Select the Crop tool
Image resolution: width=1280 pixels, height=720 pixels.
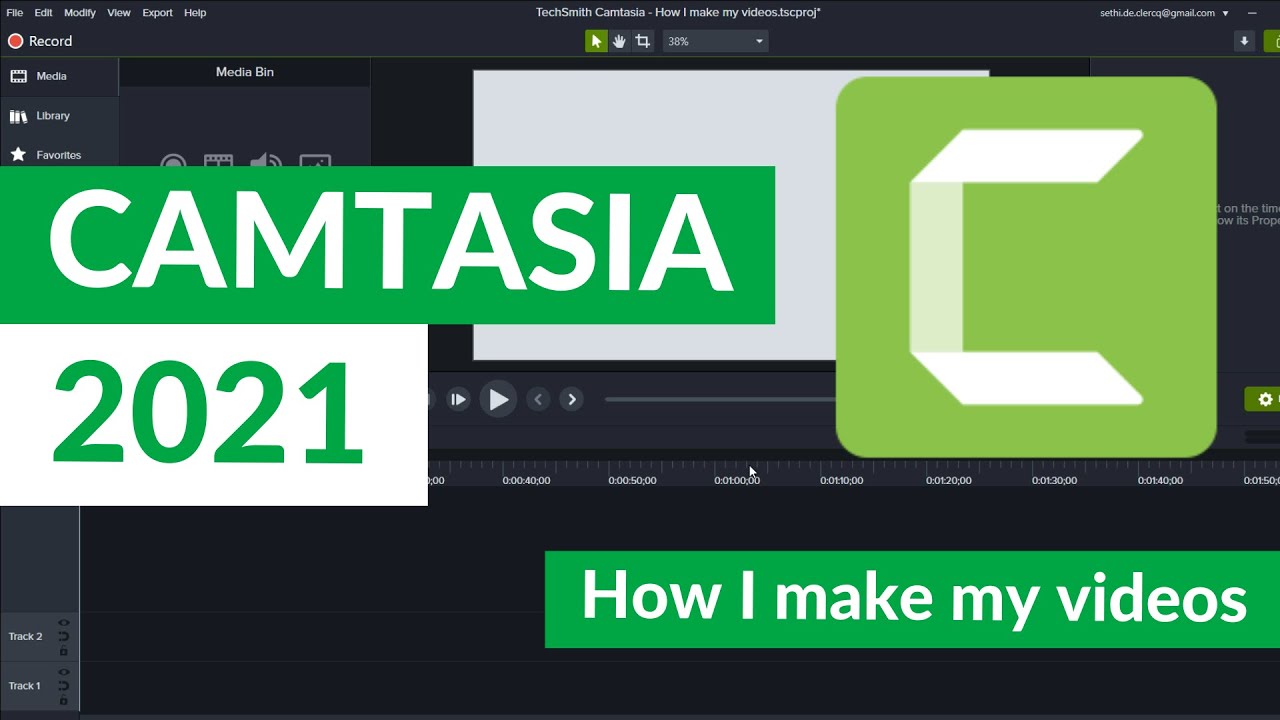coord(643,41)
